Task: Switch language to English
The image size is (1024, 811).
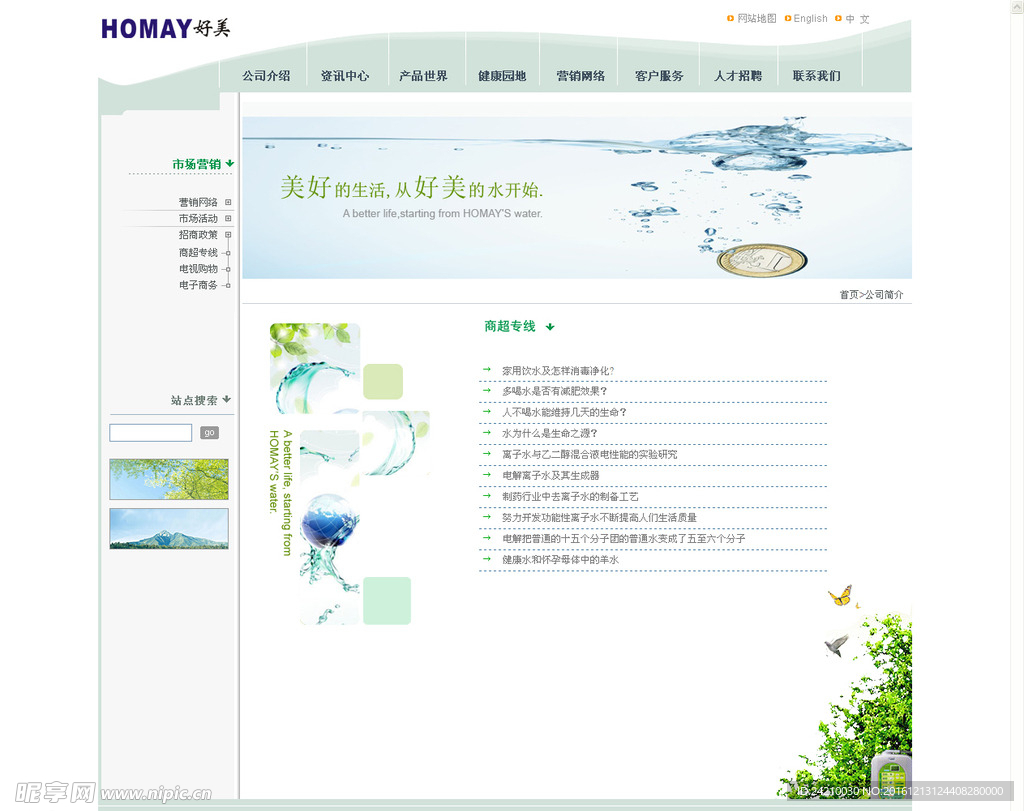Action: (x=810, y=18)
